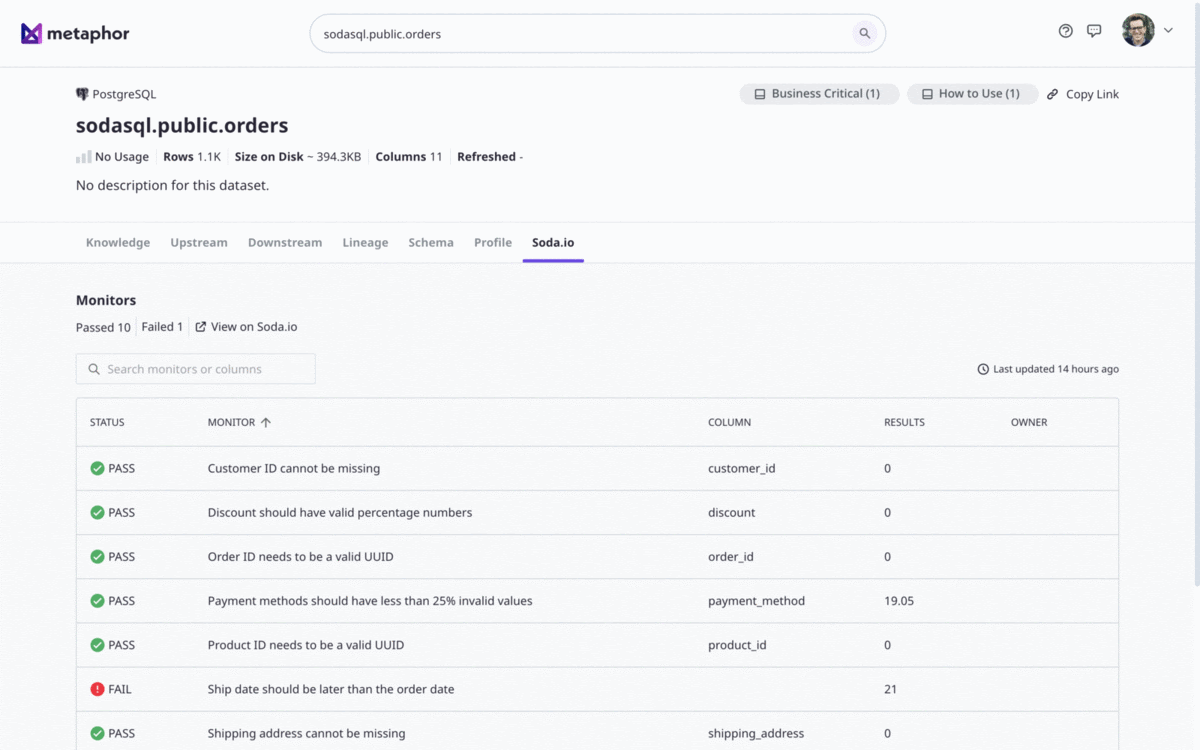Expand the account menu chevron
The image size is (1200, 750).
click(x=1168, y=31)
